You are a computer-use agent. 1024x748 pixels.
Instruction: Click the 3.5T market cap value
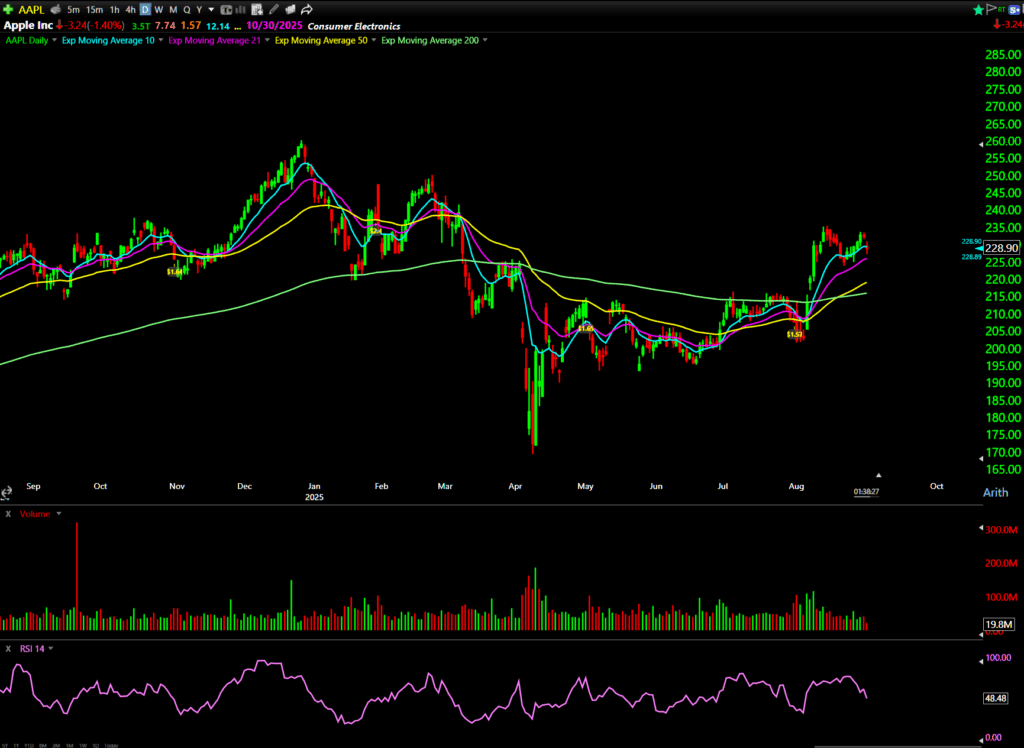[x=140, y=26]
